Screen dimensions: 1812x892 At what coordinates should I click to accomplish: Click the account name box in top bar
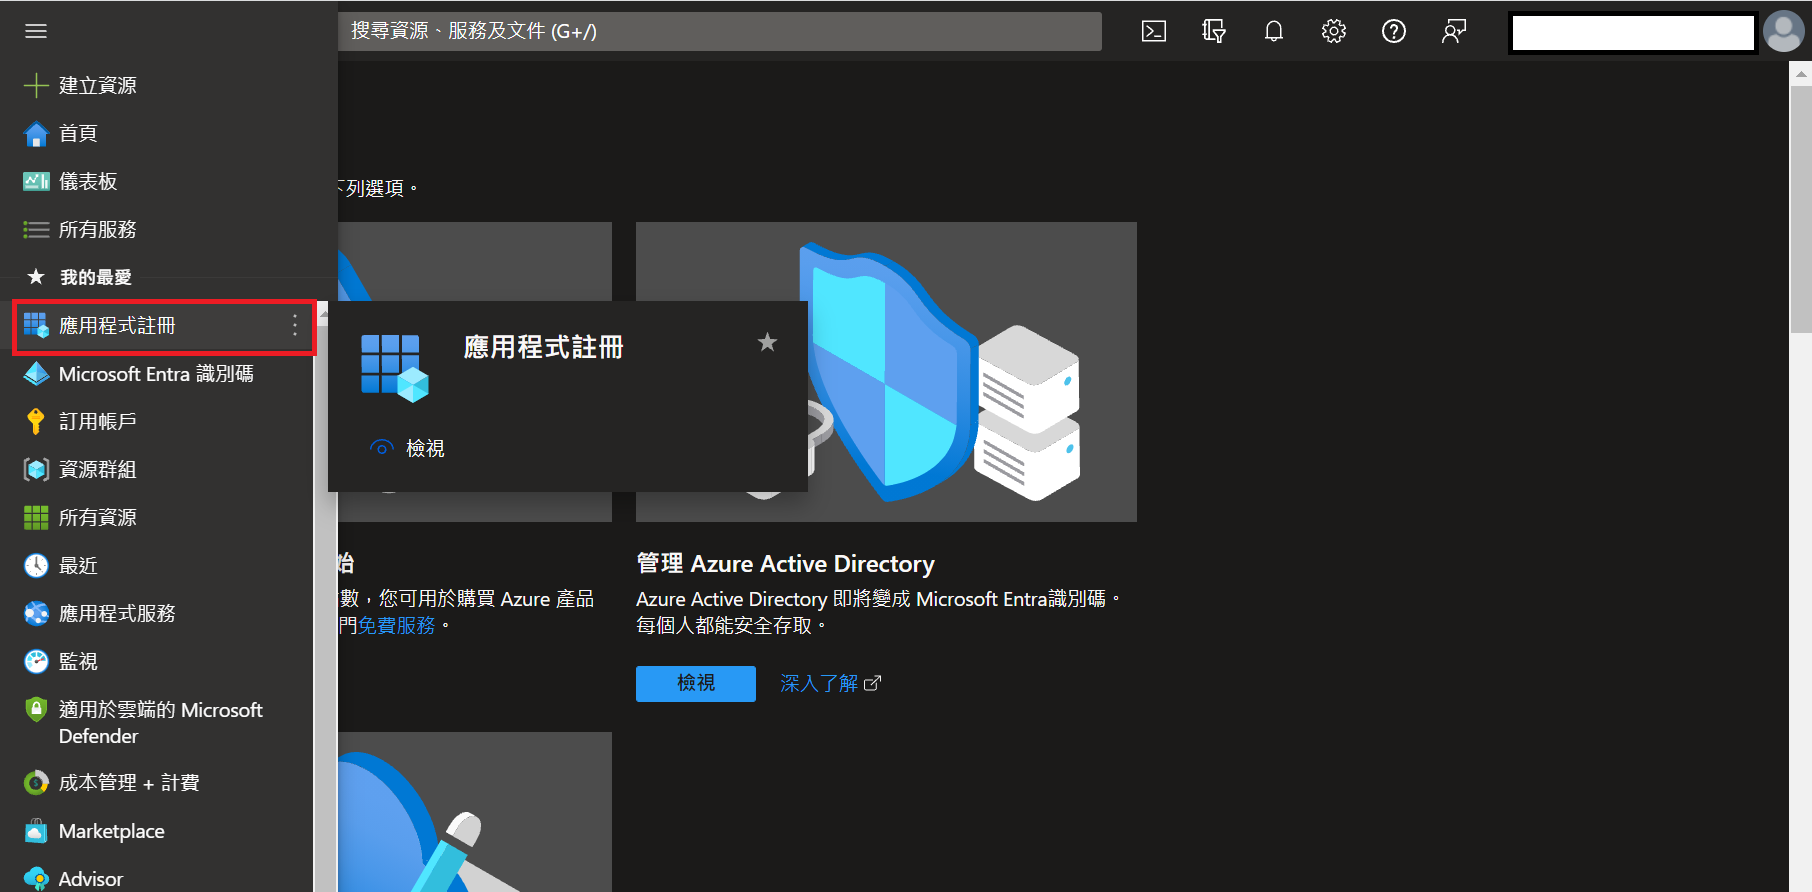[x=1633, y=32]
